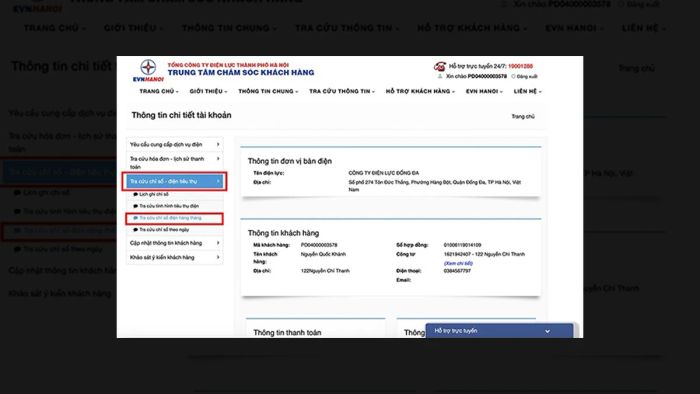Click the Trang chủ breadcrumb on the background page

[636, 68]
